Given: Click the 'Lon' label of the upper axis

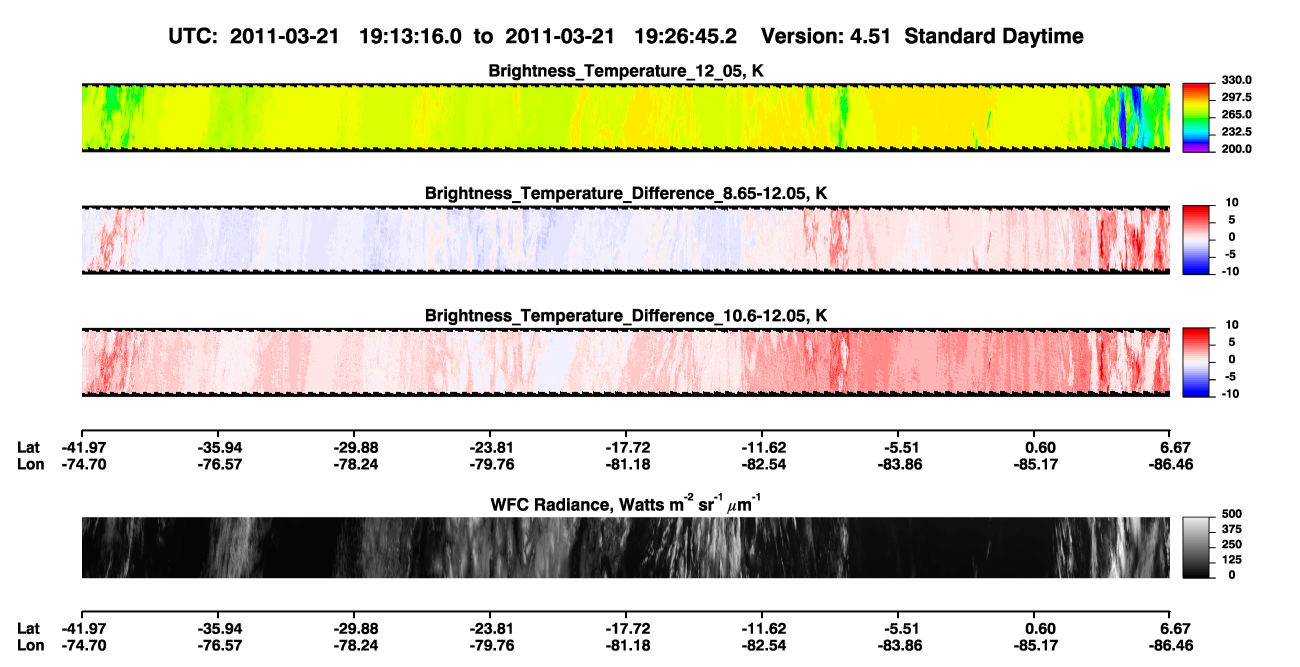Looking at the screenshot, I should [x=30, y=464].
